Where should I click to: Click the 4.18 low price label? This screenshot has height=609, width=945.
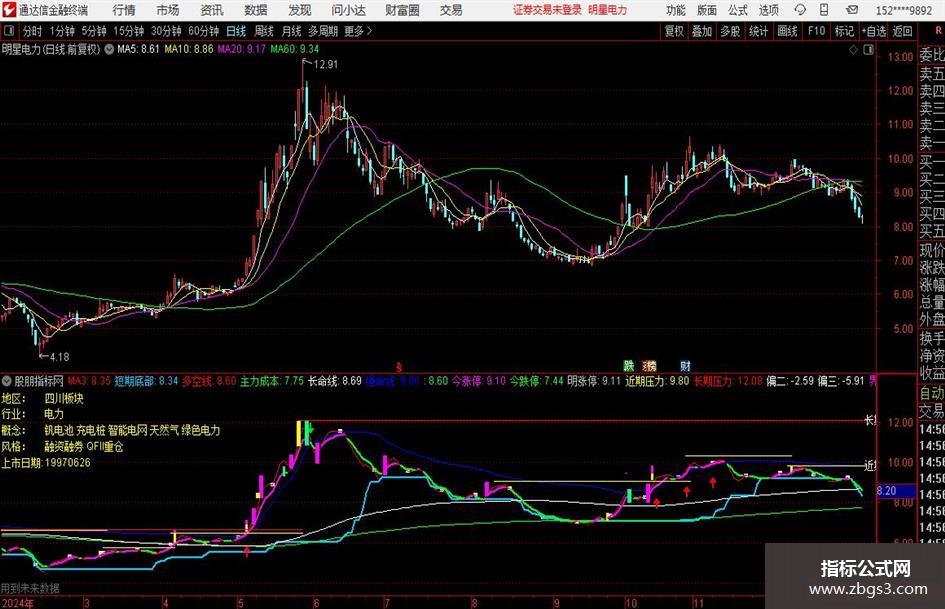point(59,357)
